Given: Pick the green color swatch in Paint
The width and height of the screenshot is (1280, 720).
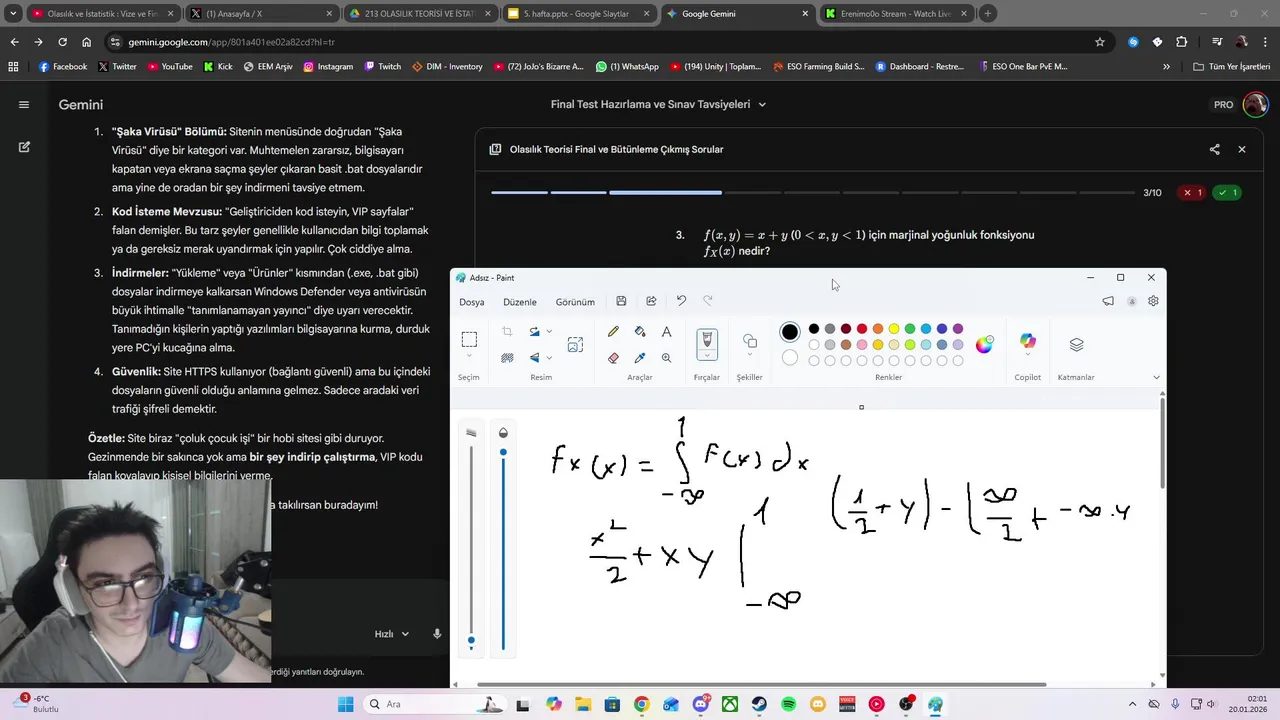Looking at the screenshot, I should (x=910, y=329).
